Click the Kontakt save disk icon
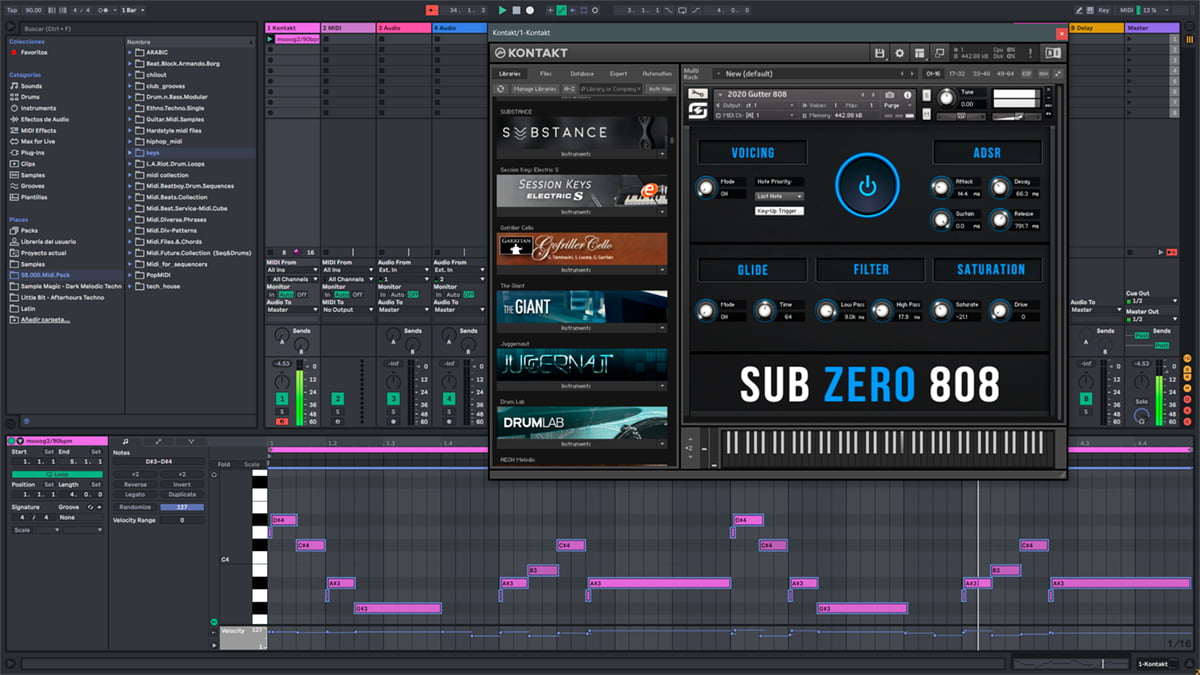 (x=879, y=53)
